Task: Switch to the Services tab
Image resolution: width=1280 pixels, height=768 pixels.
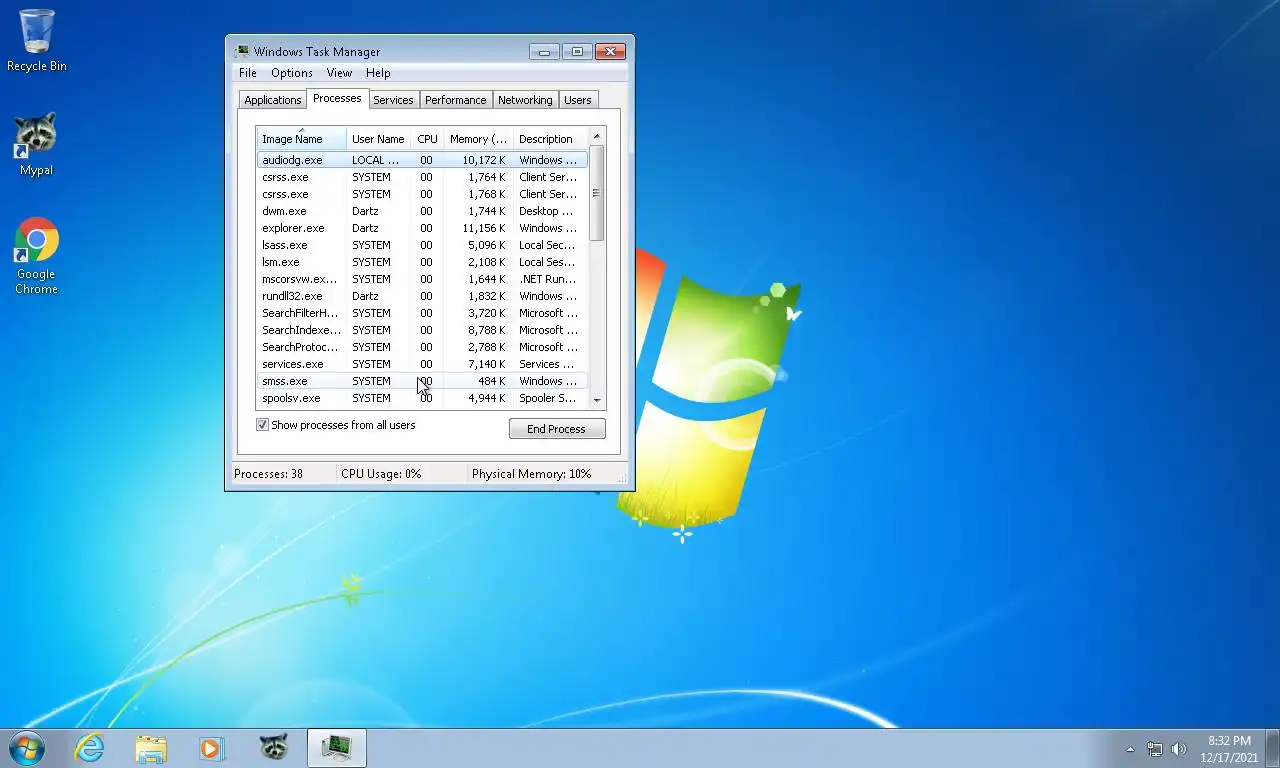Action: pos(393,100)
